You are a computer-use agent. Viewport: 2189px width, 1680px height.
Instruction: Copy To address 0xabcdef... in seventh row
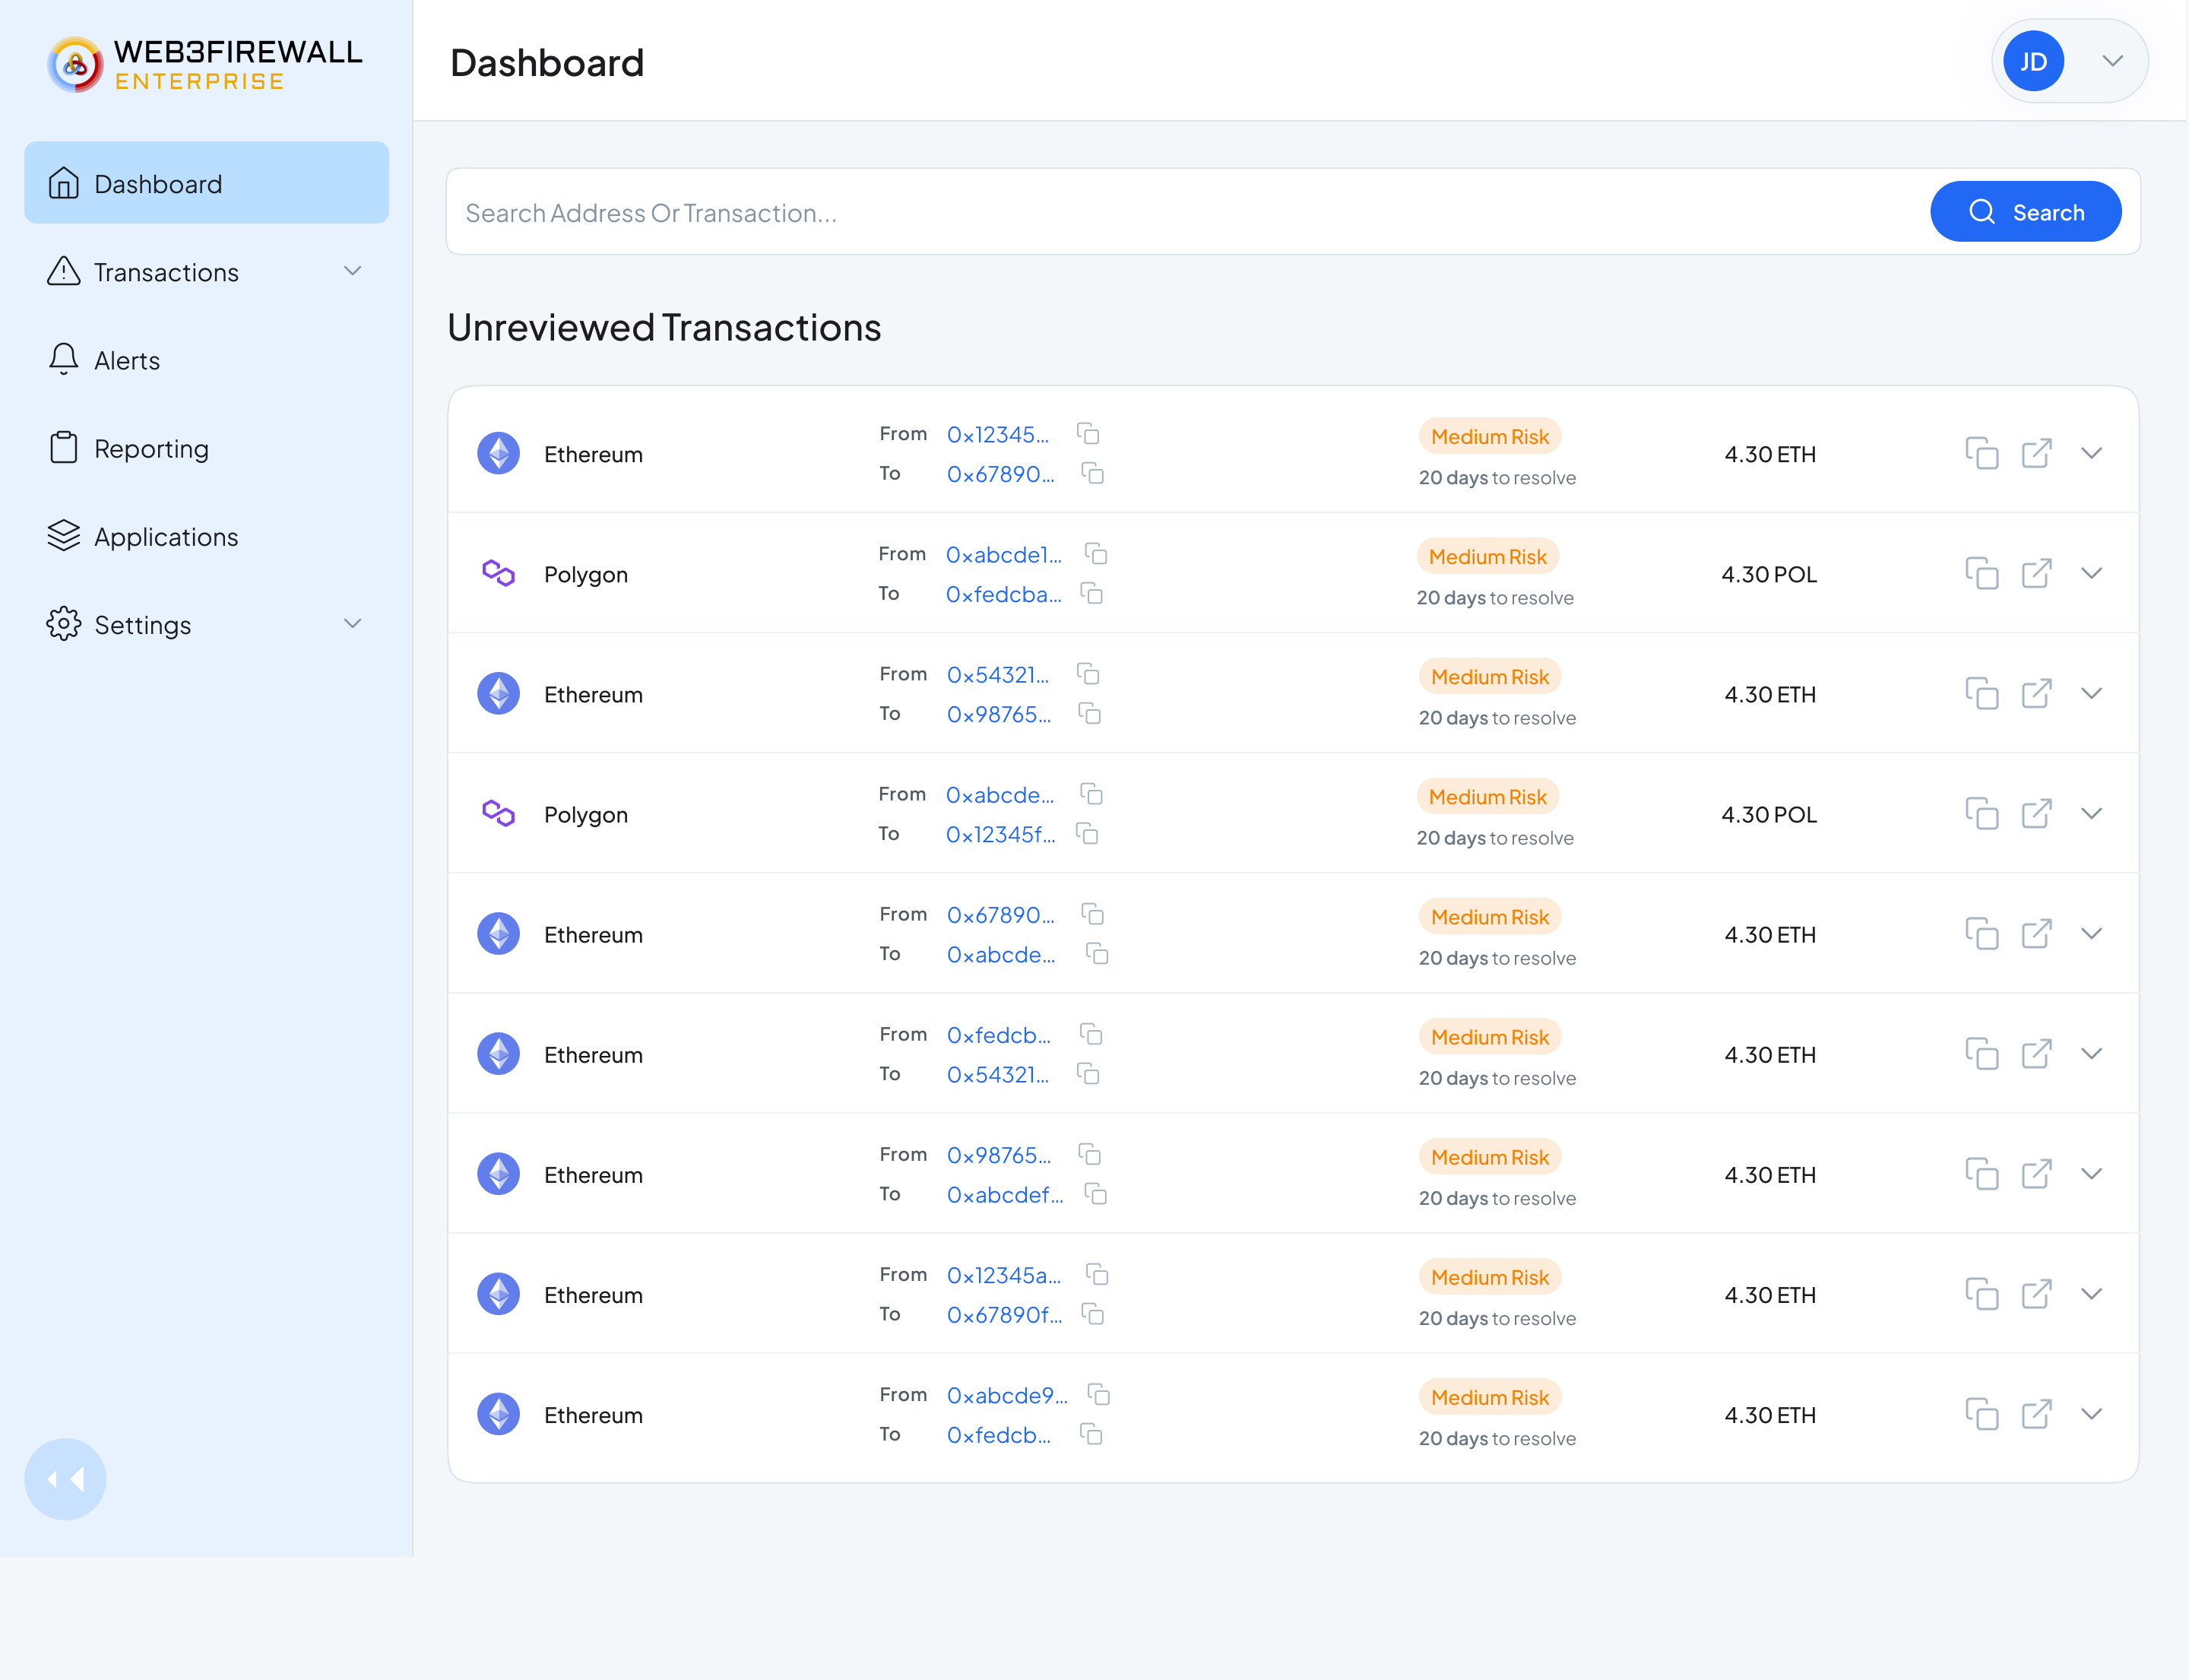tap(1096, 1194)
